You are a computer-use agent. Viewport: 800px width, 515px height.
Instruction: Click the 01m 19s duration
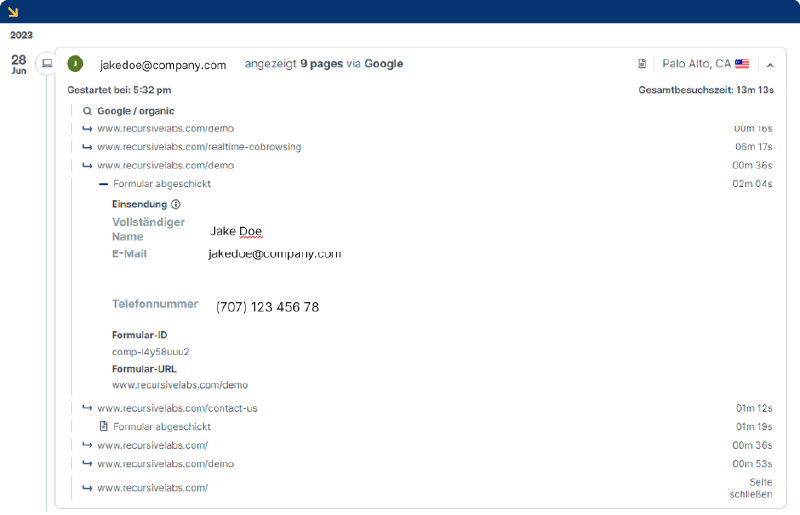pyautogui.click(x=754, y=427)
